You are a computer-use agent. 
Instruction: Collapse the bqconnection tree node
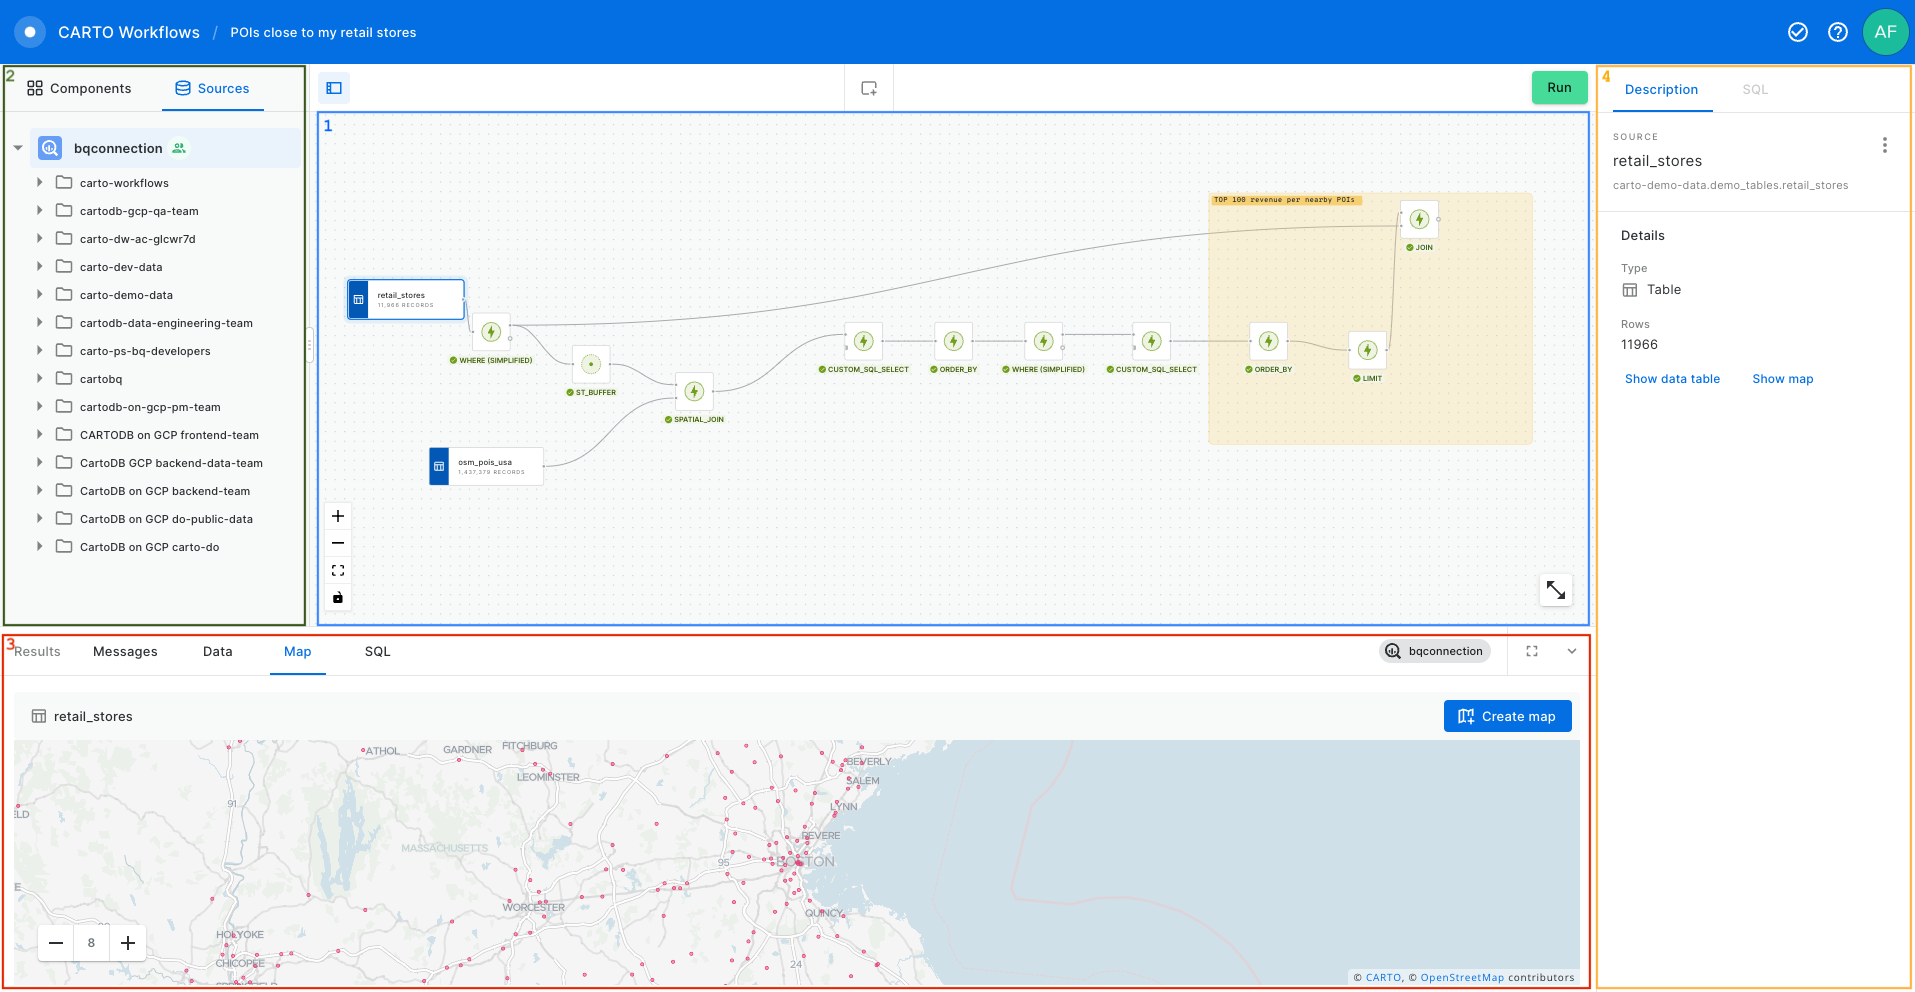[18, 148]
